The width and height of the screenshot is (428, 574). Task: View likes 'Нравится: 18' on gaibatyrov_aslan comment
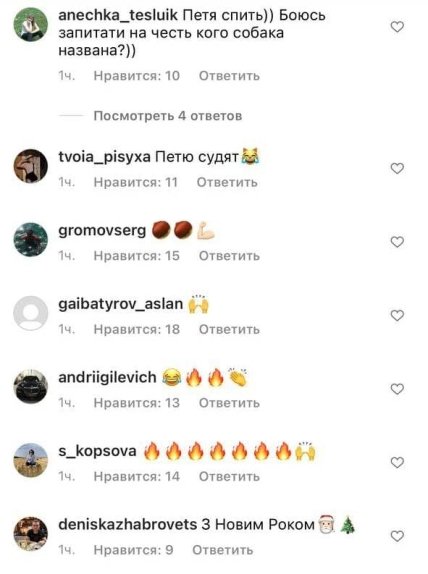point(137,329)
